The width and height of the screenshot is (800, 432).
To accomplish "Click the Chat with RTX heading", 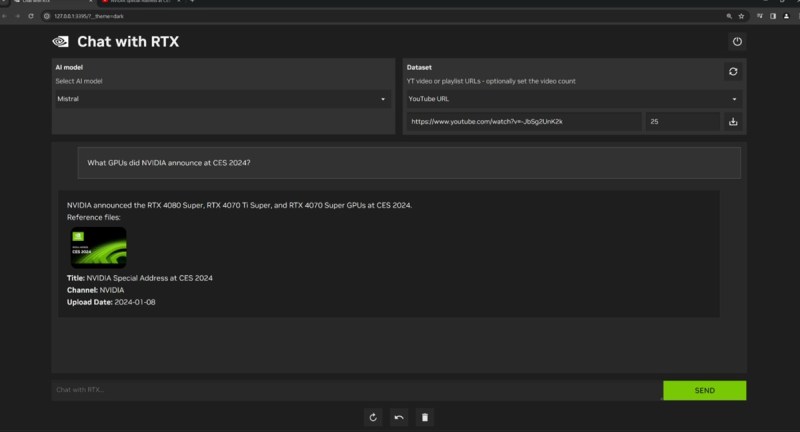I will [x=128, y=42].
